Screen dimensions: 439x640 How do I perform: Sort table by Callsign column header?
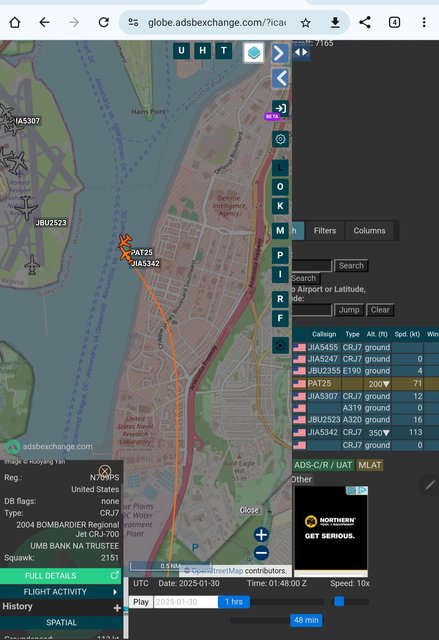click(x=324, y=334)
